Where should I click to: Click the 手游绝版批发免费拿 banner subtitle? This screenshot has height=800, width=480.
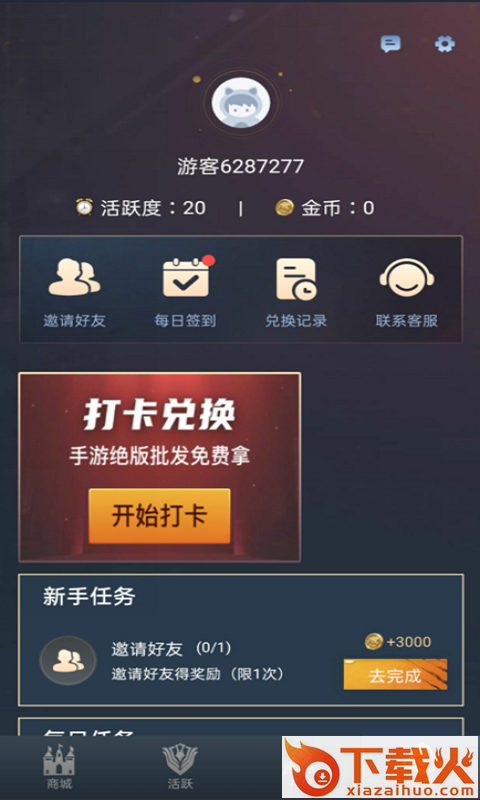tap(160, 457)
